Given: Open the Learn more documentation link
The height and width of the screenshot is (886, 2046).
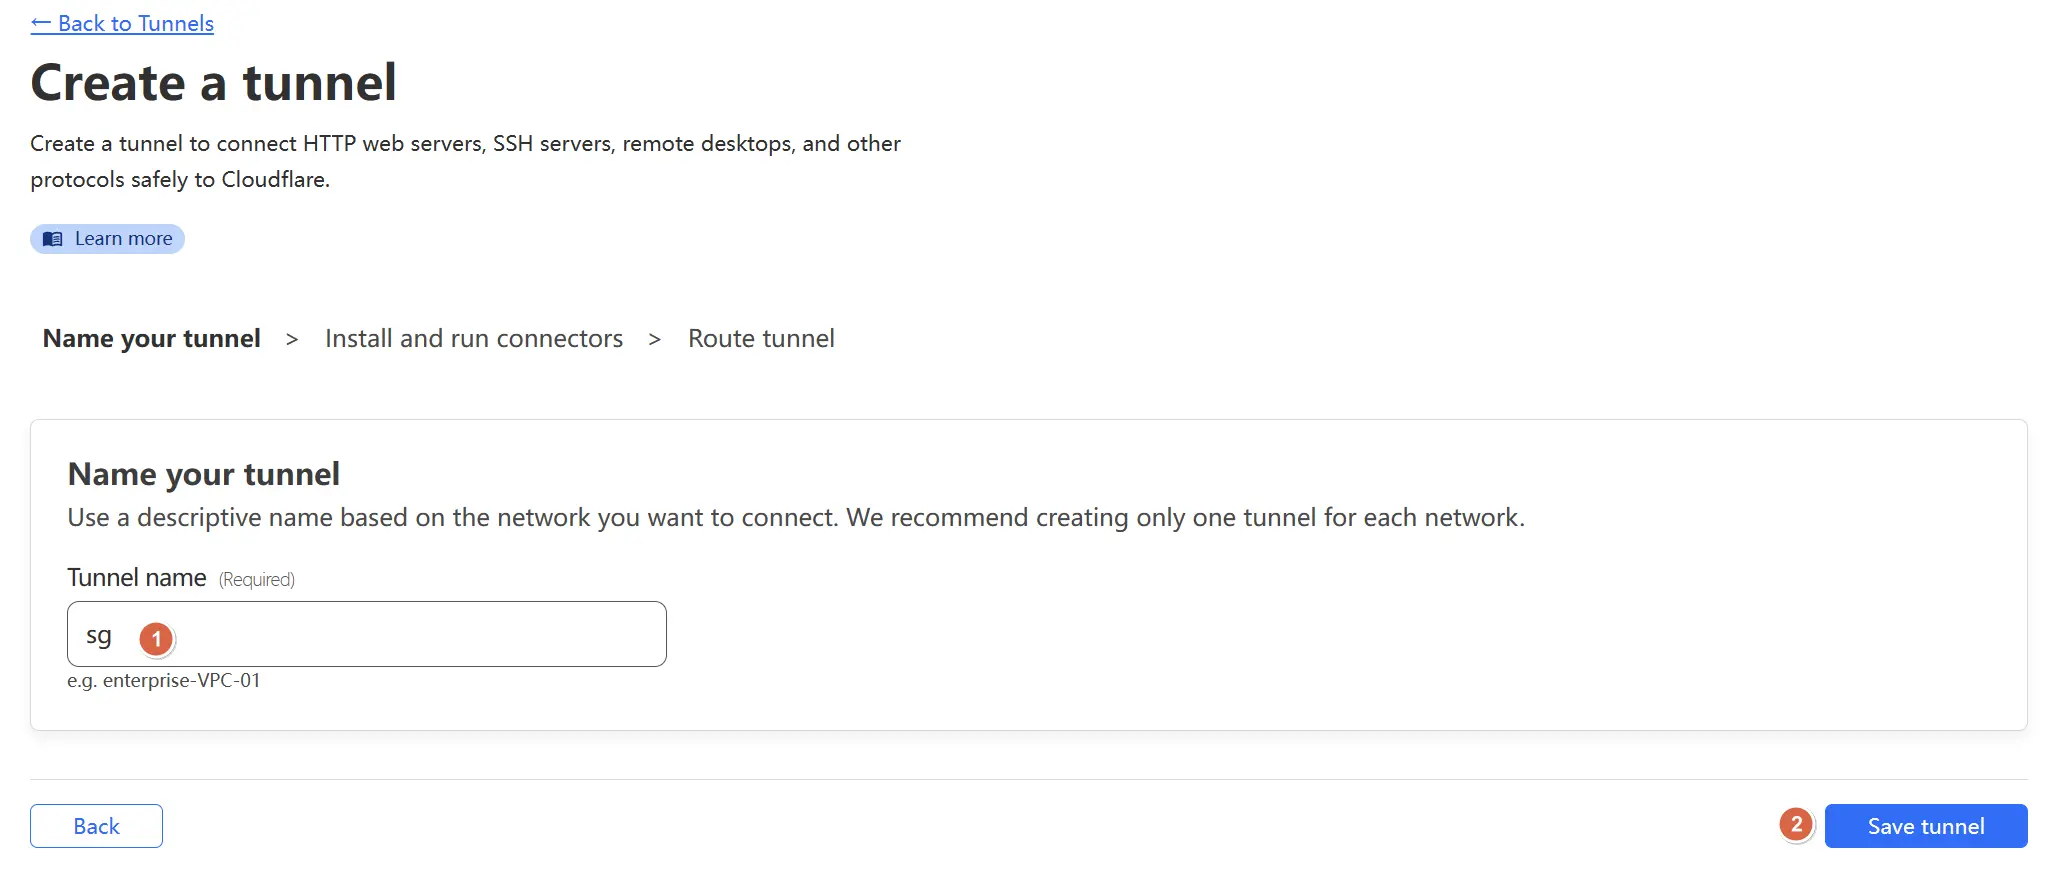Looking at the screenshot, I should (107, 239).
